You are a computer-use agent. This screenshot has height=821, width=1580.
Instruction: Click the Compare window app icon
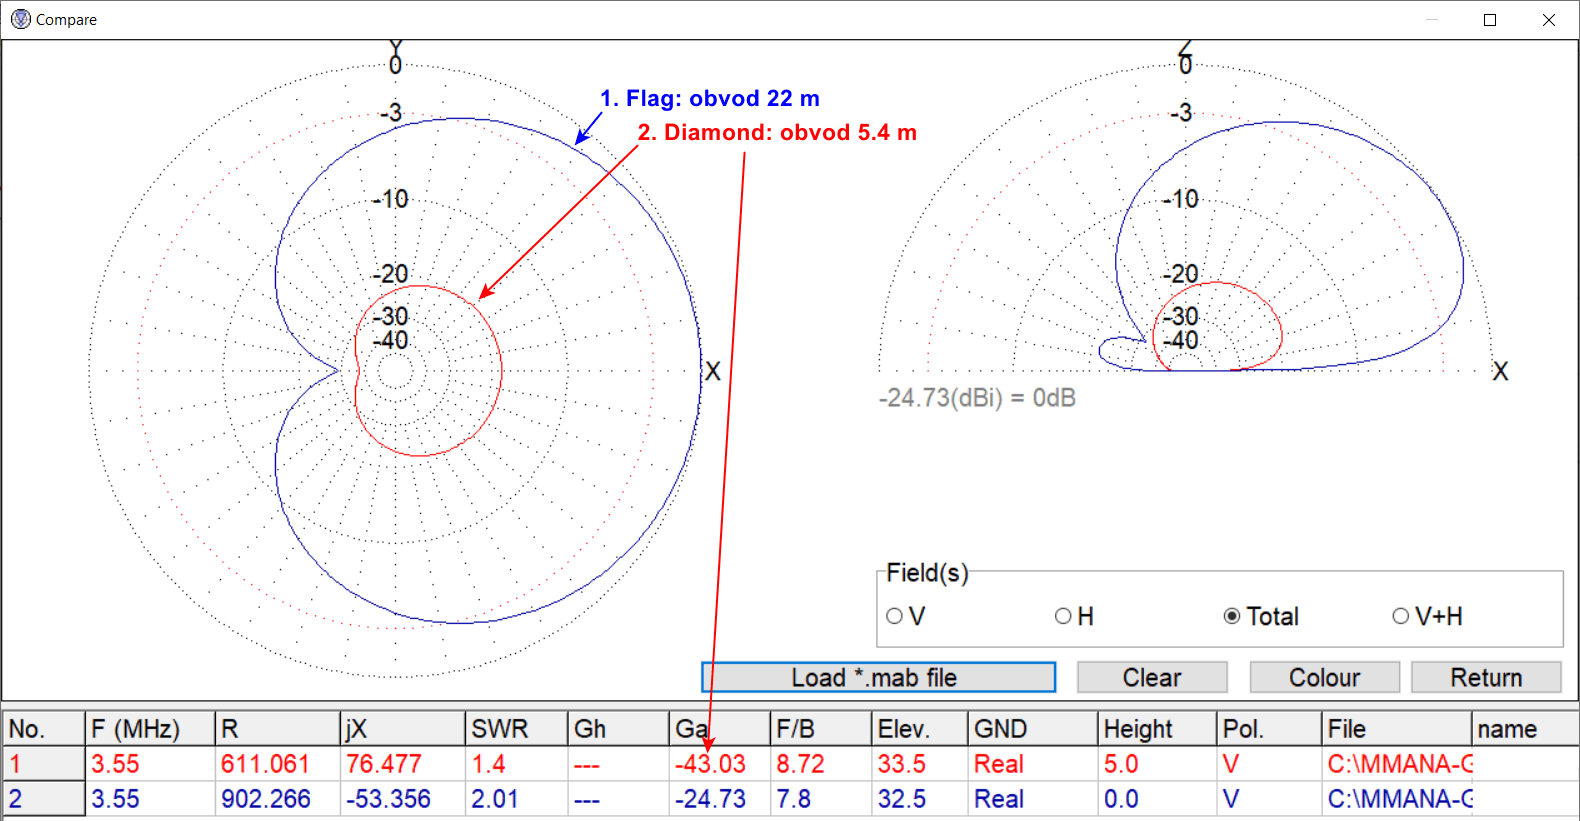click(x=20, y=19)
